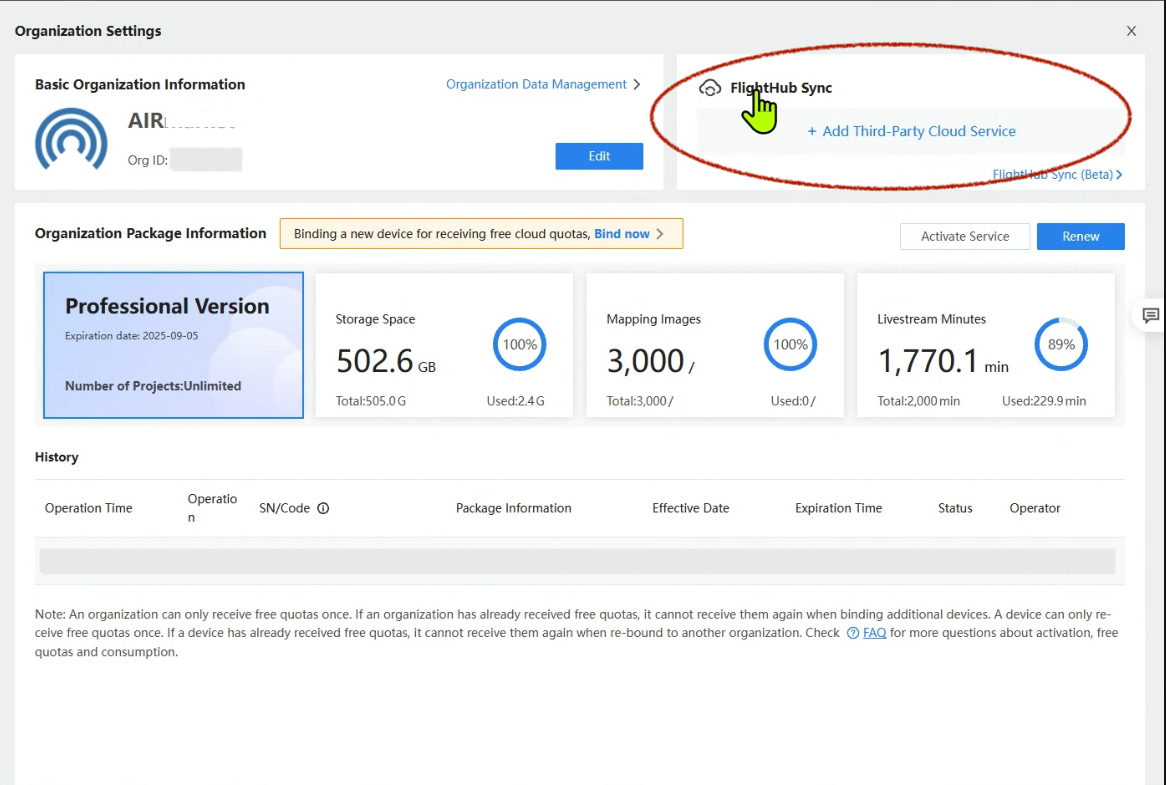Click the Mapping Images 100% progress ring
1166x785 pixels.
790,344
